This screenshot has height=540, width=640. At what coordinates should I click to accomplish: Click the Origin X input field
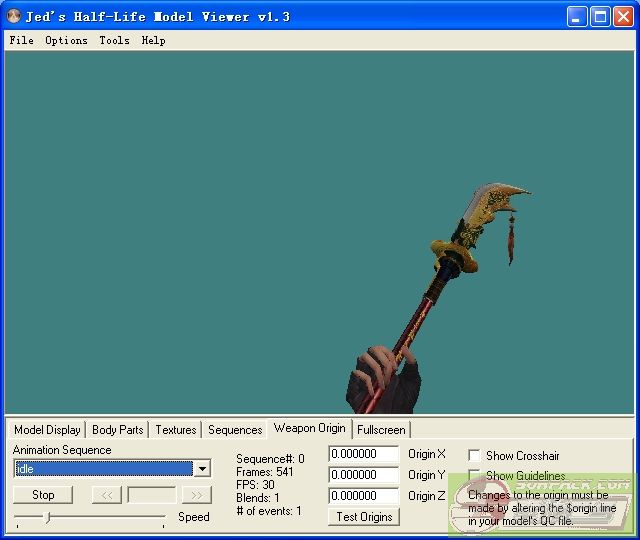(363, 454)
